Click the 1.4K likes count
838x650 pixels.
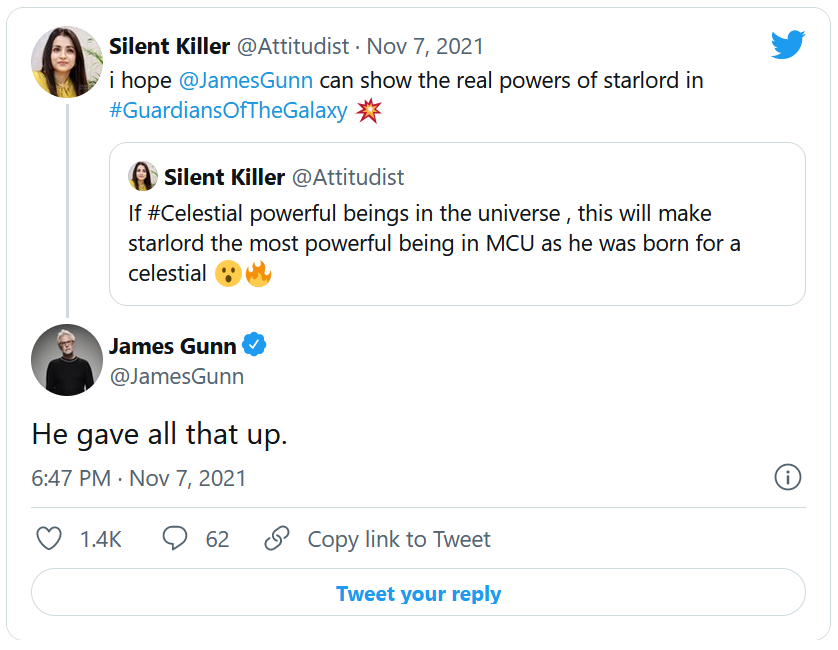point(101,539)
